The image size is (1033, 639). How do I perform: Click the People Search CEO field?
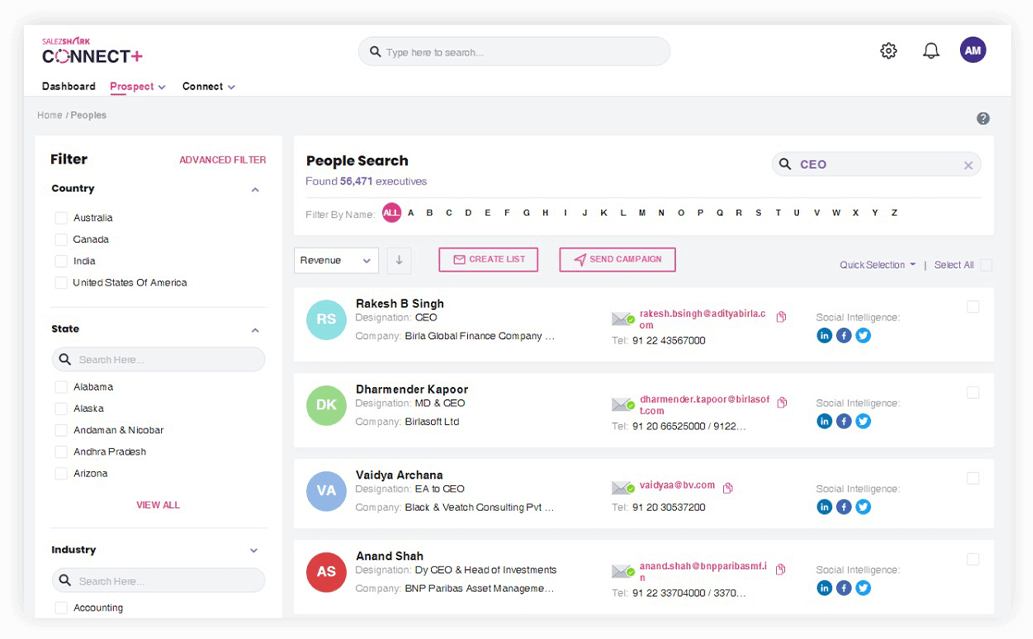point(876,165)
